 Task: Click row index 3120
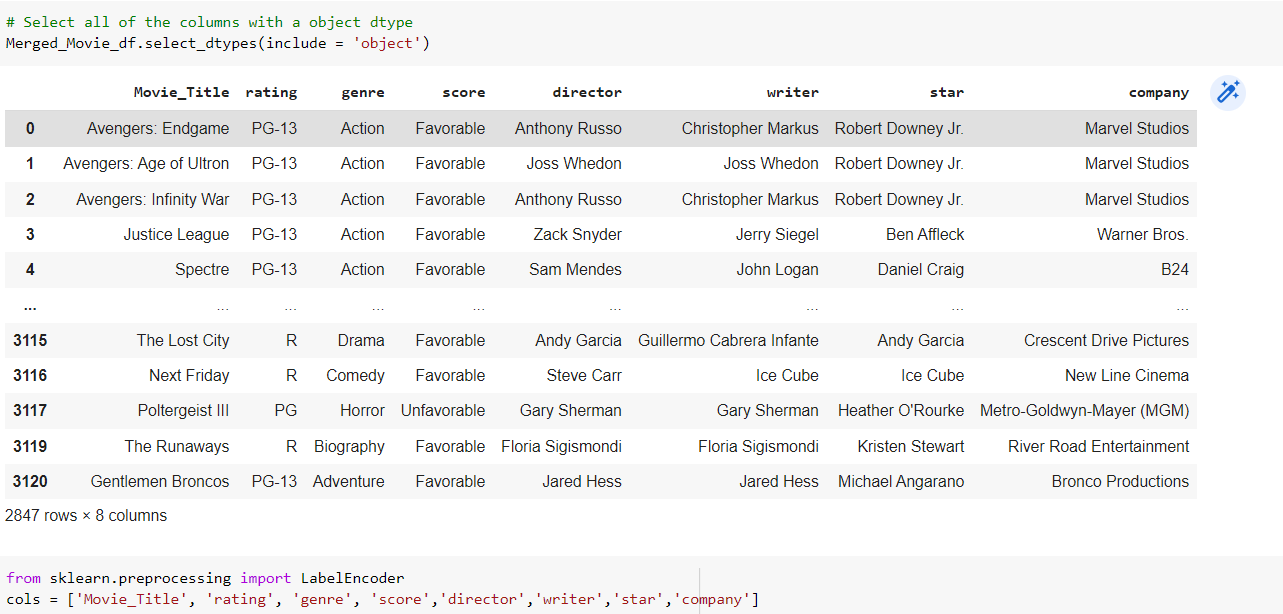click(30, 481)
